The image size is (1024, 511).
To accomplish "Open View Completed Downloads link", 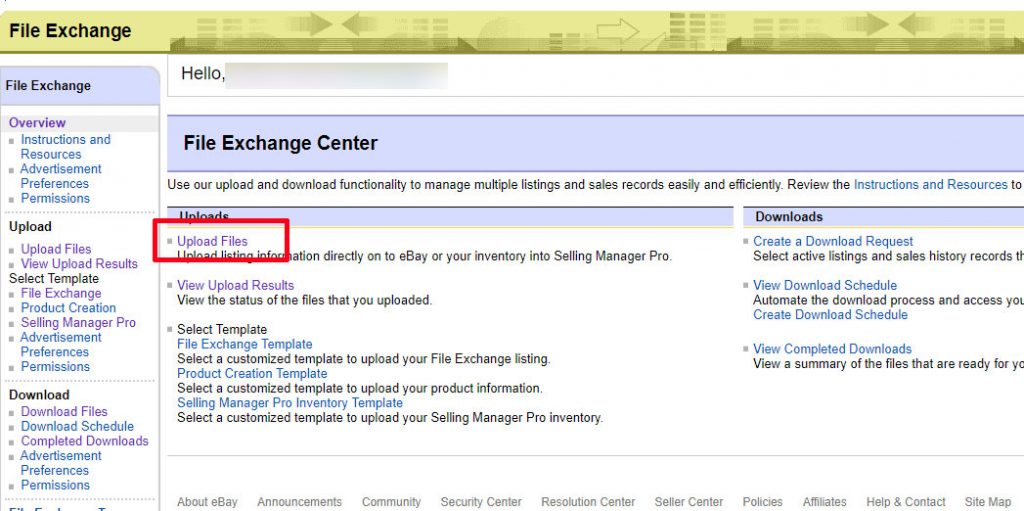I will point(833,349).
